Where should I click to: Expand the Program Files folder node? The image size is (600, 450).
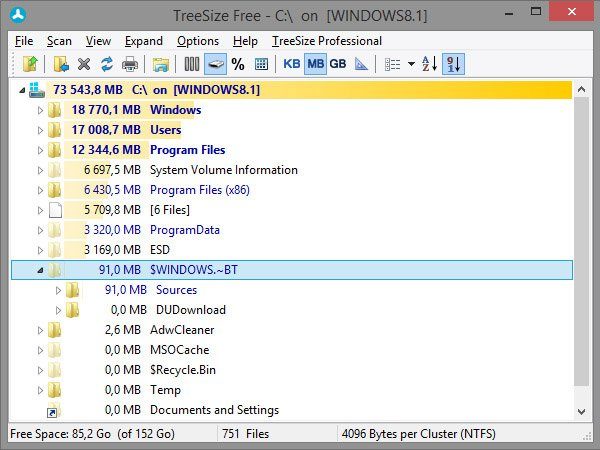tap(40, 150)
